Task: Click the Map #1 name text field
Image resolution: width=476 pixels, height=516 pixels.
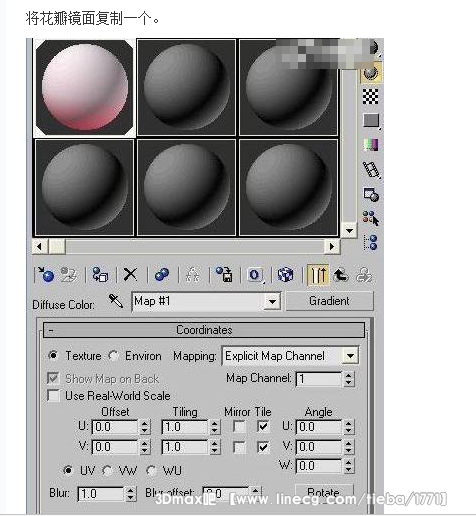Action: click(x=199, y=302)
